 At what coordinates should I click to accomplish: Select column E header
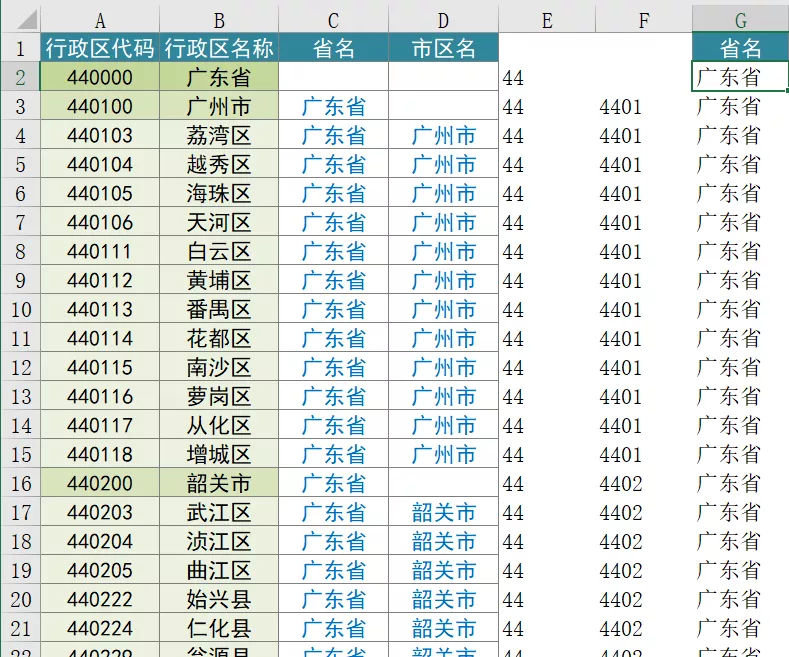547,20
